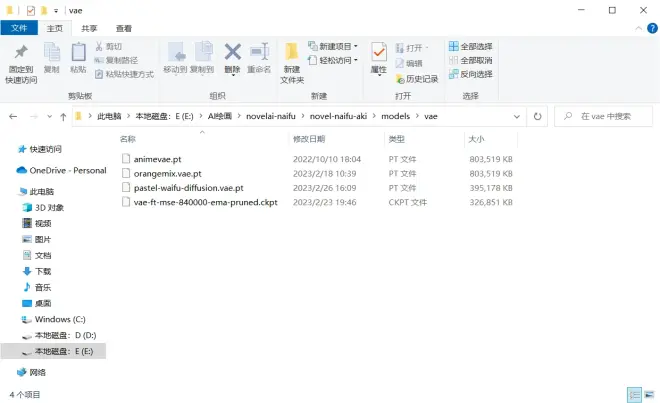660x403 pixels.
Task: Type in the vae search box
Action: (612, 116)
